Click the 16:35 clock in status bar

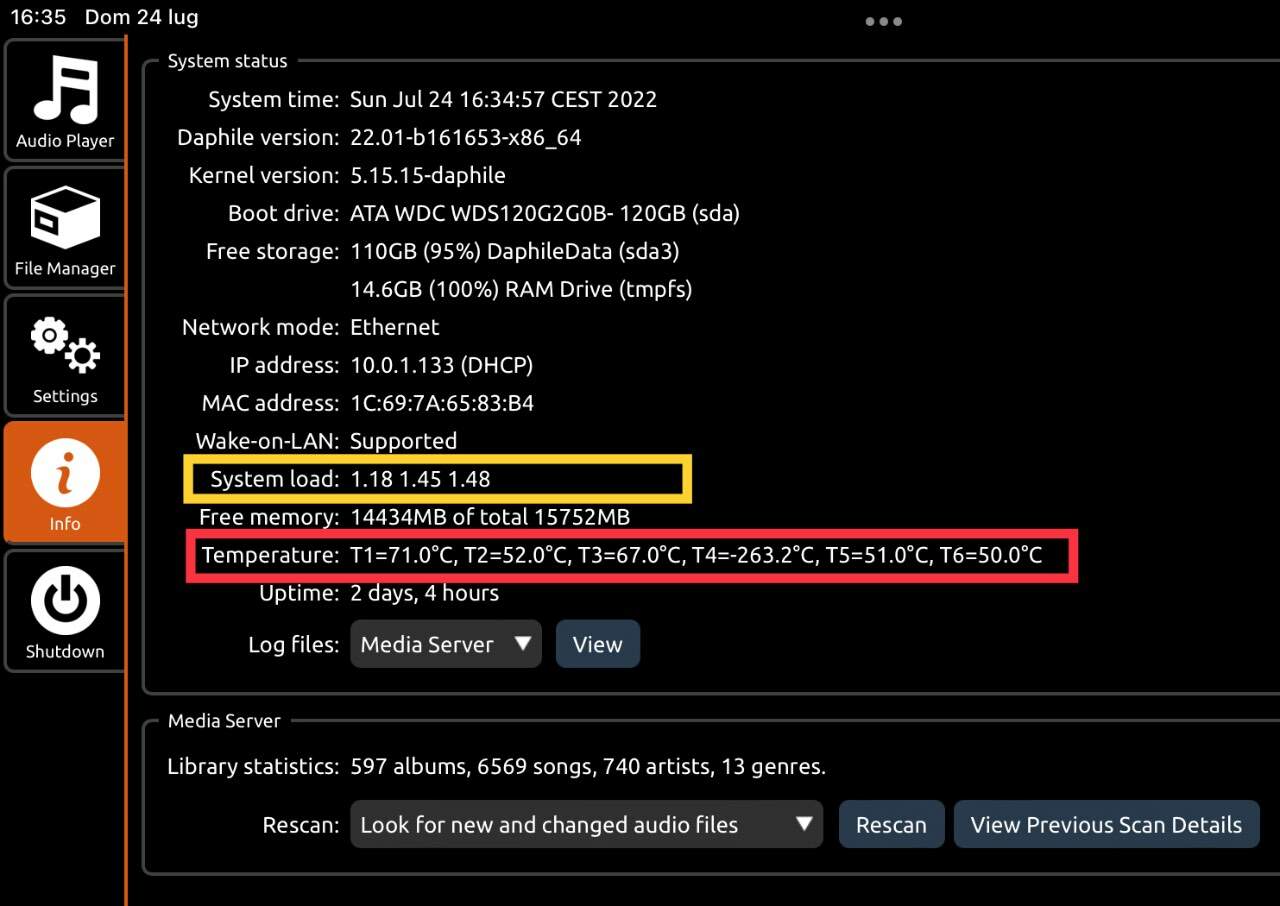(x=38, y=17)
